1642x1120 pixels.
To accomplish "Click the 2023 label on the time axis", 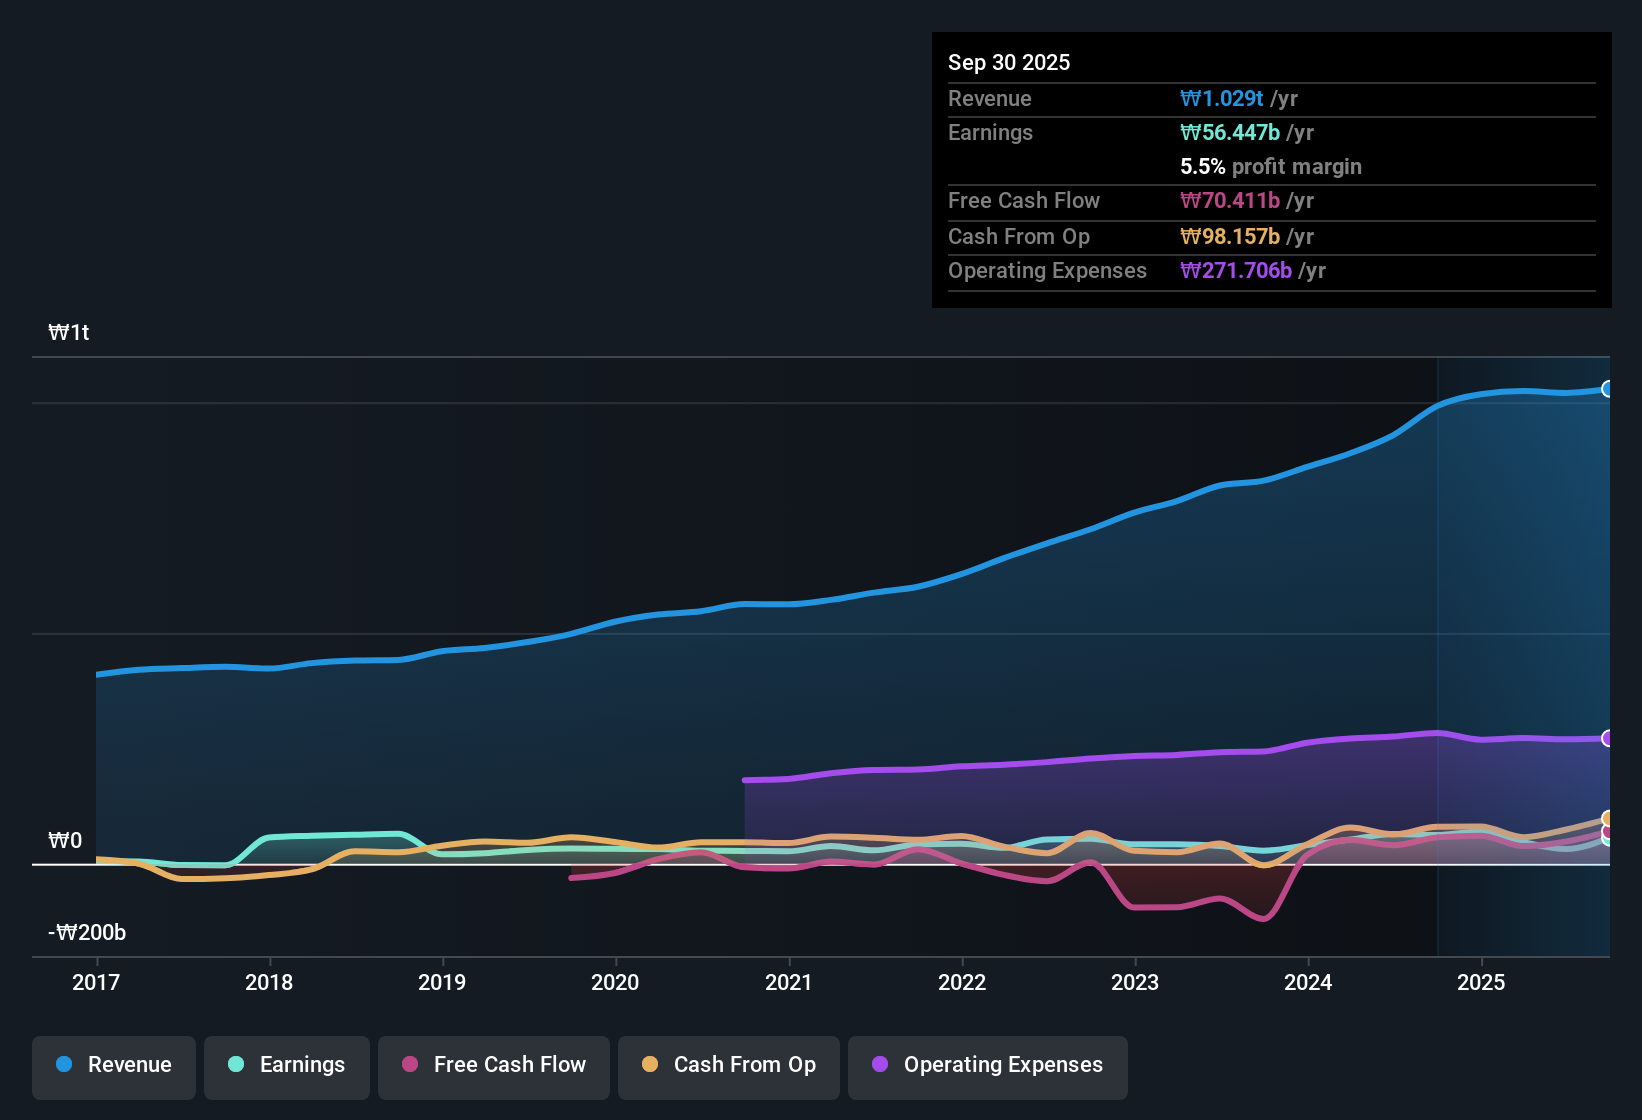I will click(1136, 983).
